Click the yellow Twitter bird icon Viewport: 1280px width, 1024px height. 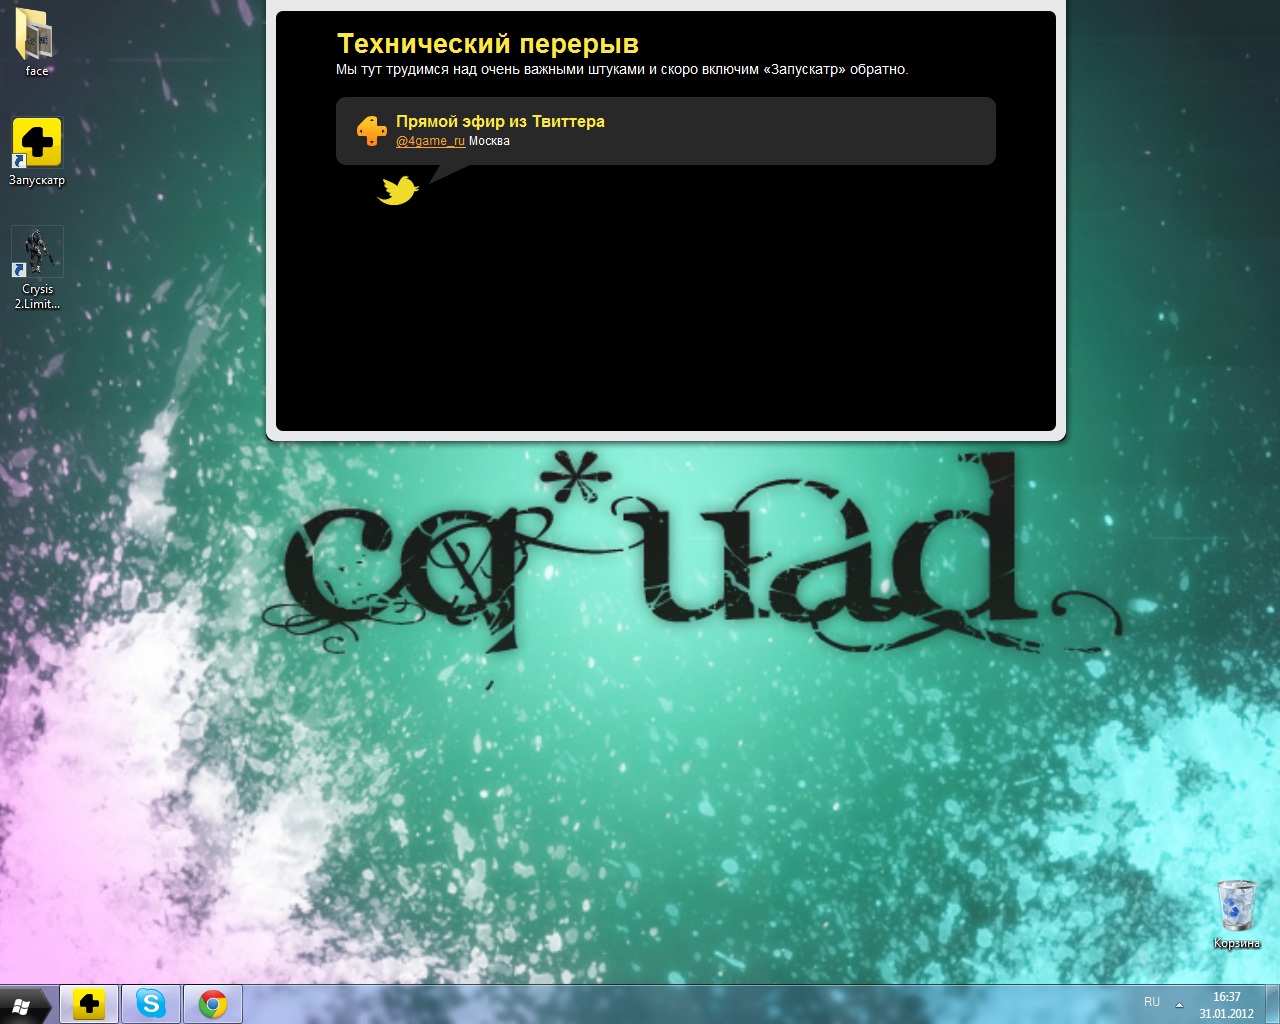397,190
